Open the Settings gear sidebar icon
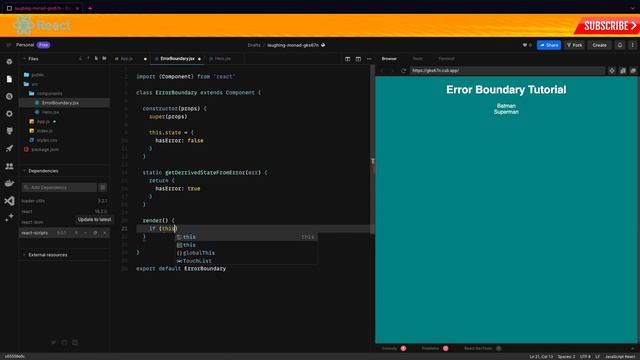The image size is (640, 360). pos(9,114)
